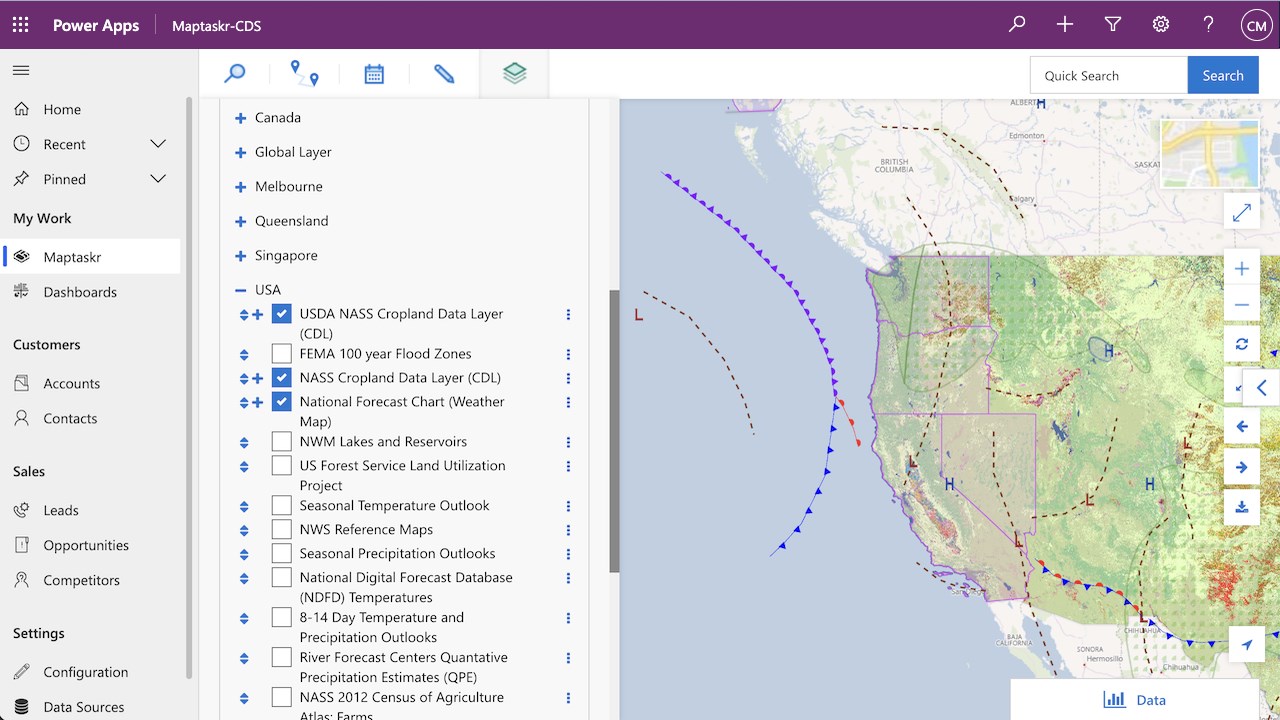Open the calendar scheduling tool

click(x=374, y=74)
